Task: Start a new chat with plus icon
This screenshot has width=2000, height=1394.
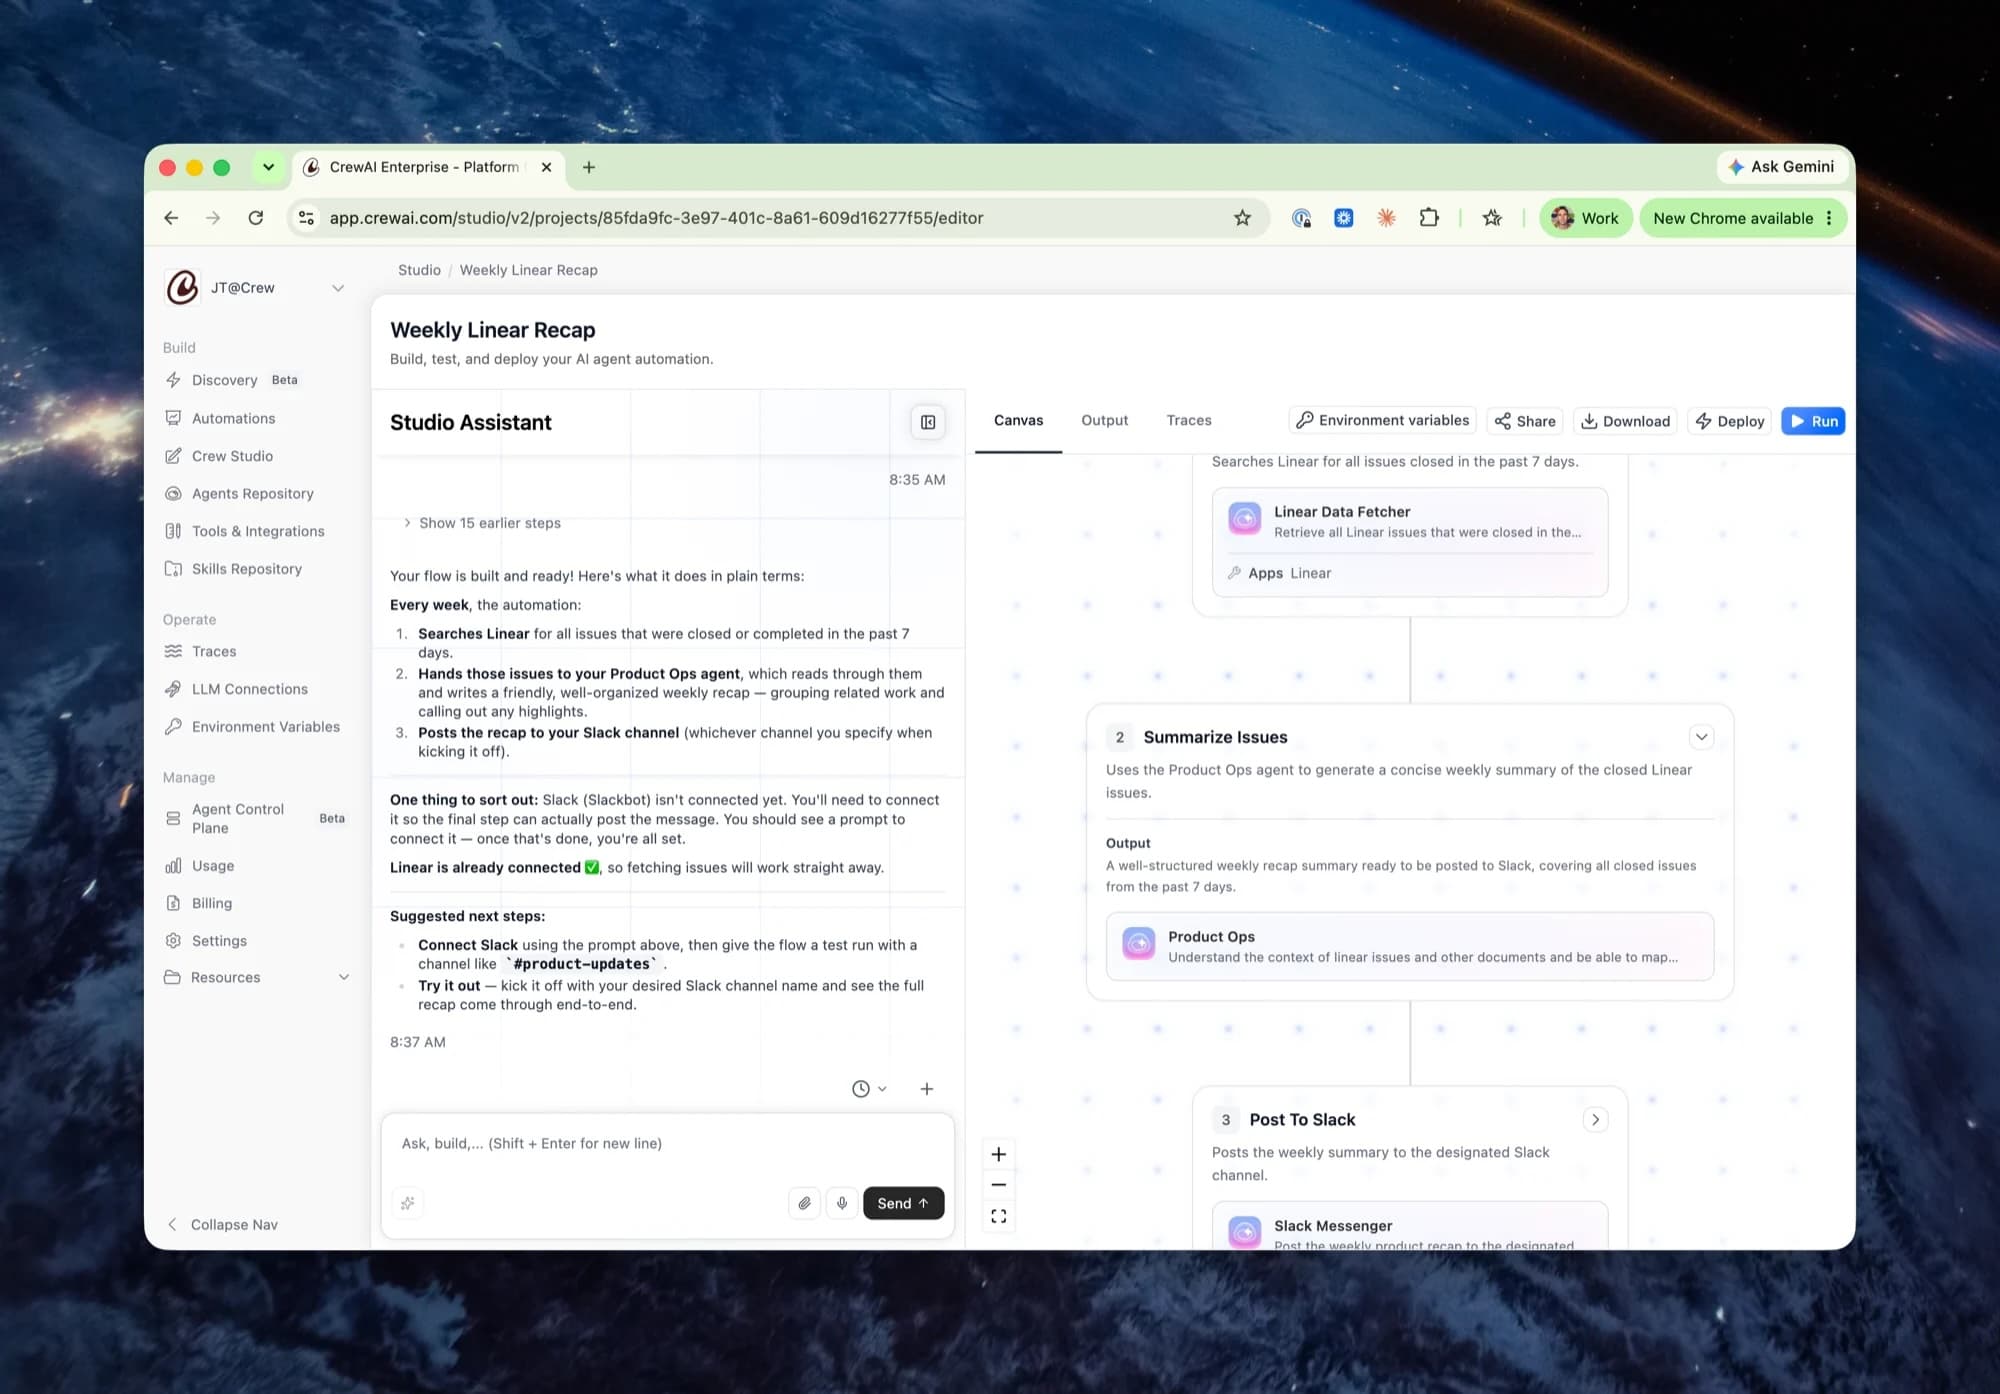Action: 927,1089
